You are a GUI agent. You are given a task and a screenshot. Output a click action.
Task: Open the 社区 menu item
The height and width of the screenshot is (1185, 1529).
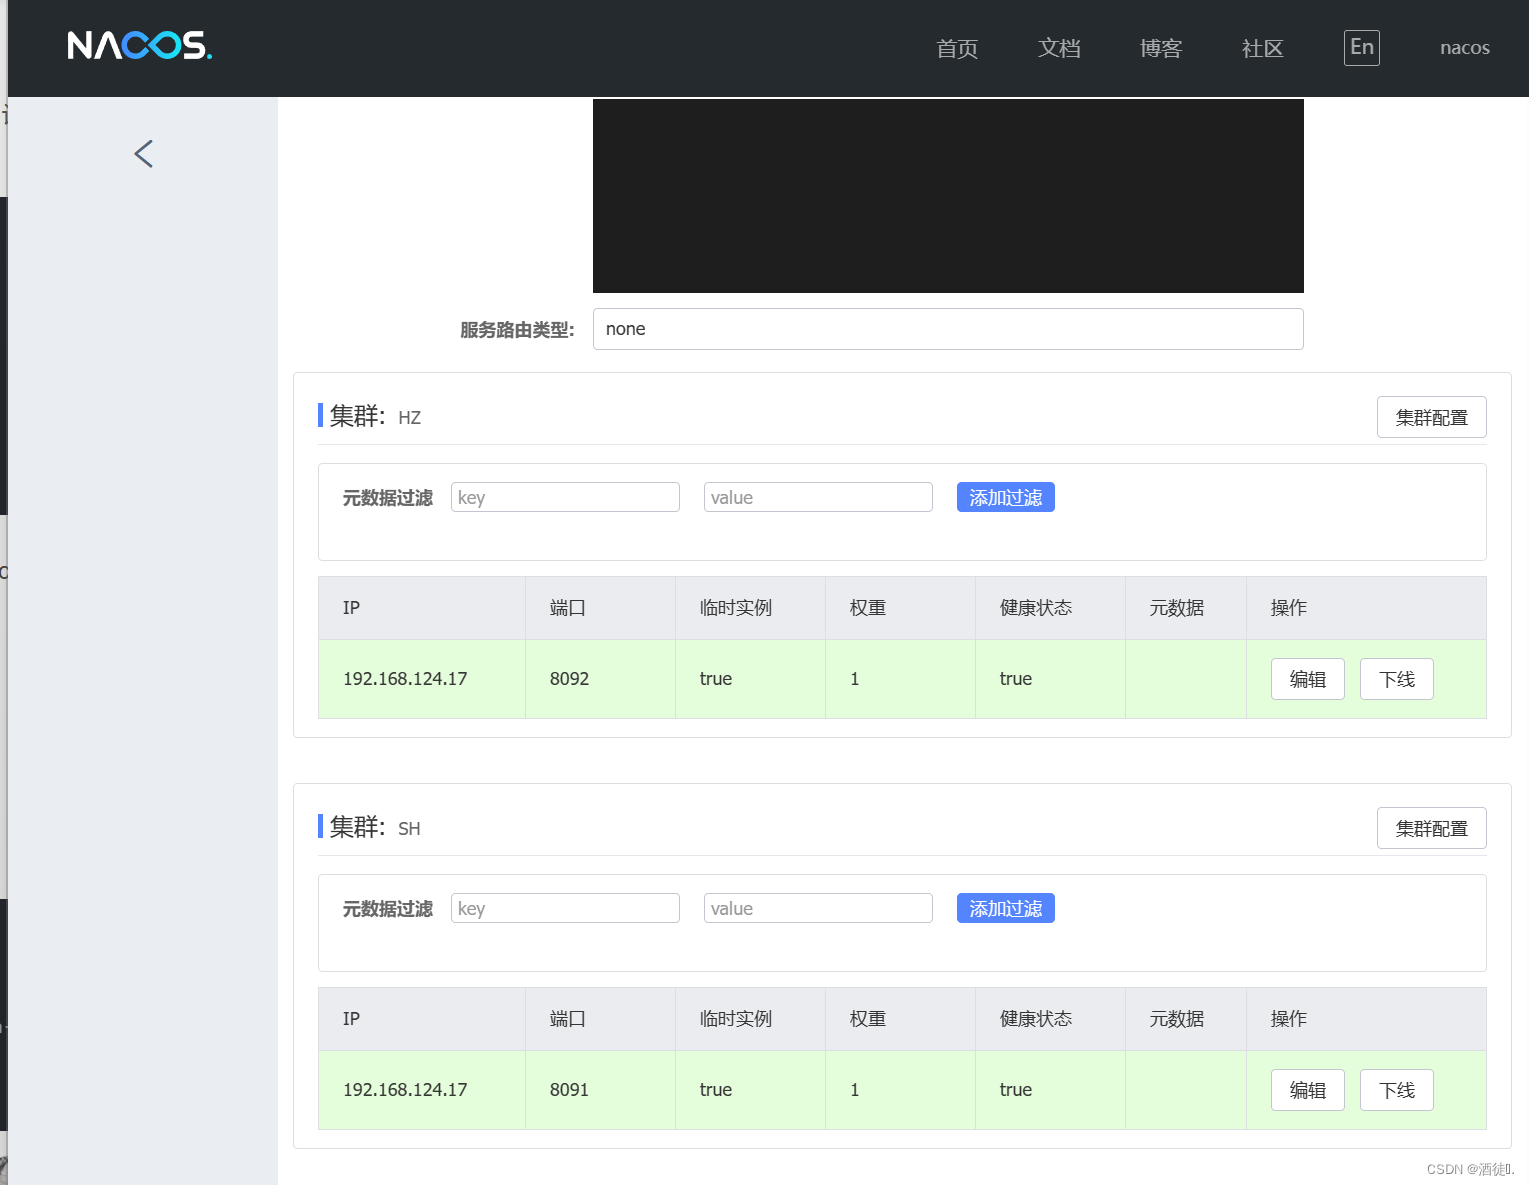(1263, 48)
